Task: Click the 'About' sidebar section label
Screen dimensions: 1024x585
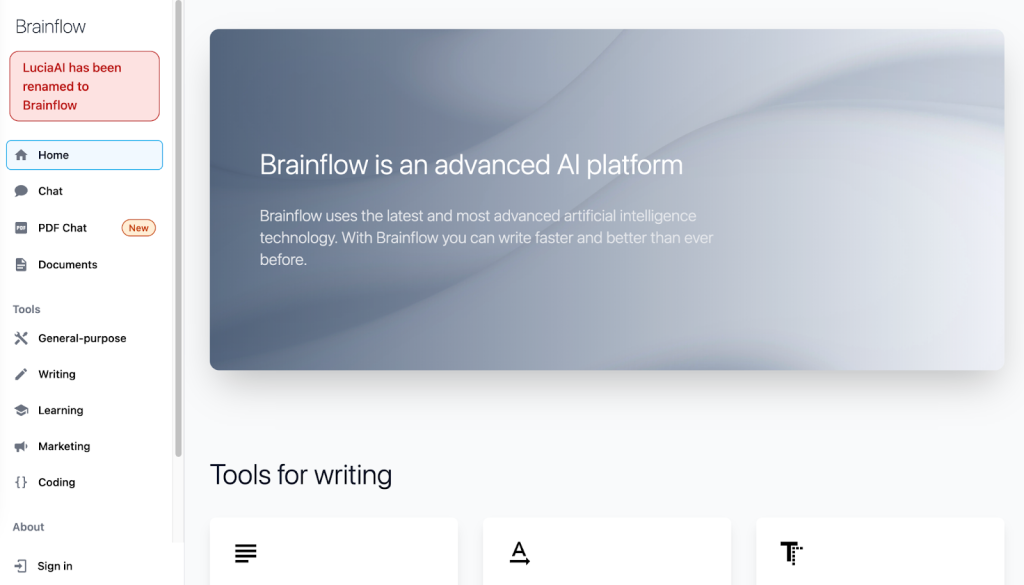Action: coord(28,527)
